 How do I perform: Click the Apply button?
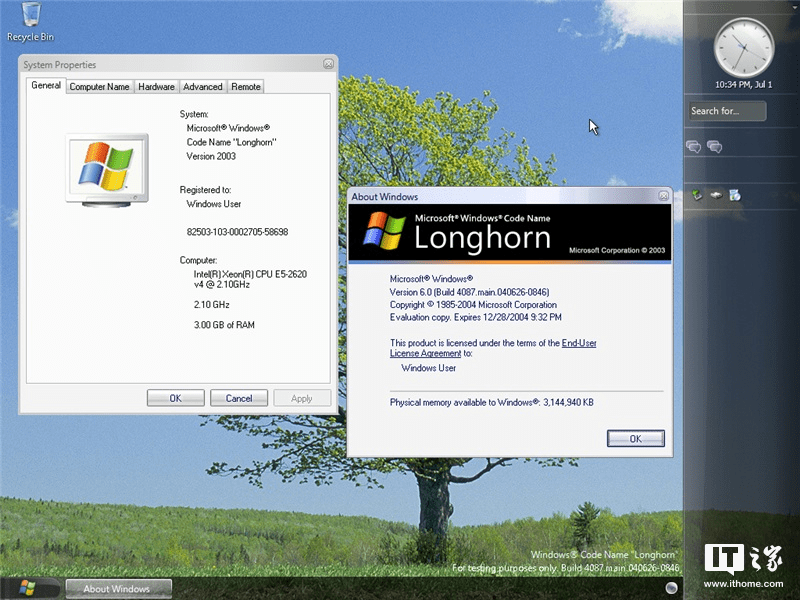tap(302, 397)
